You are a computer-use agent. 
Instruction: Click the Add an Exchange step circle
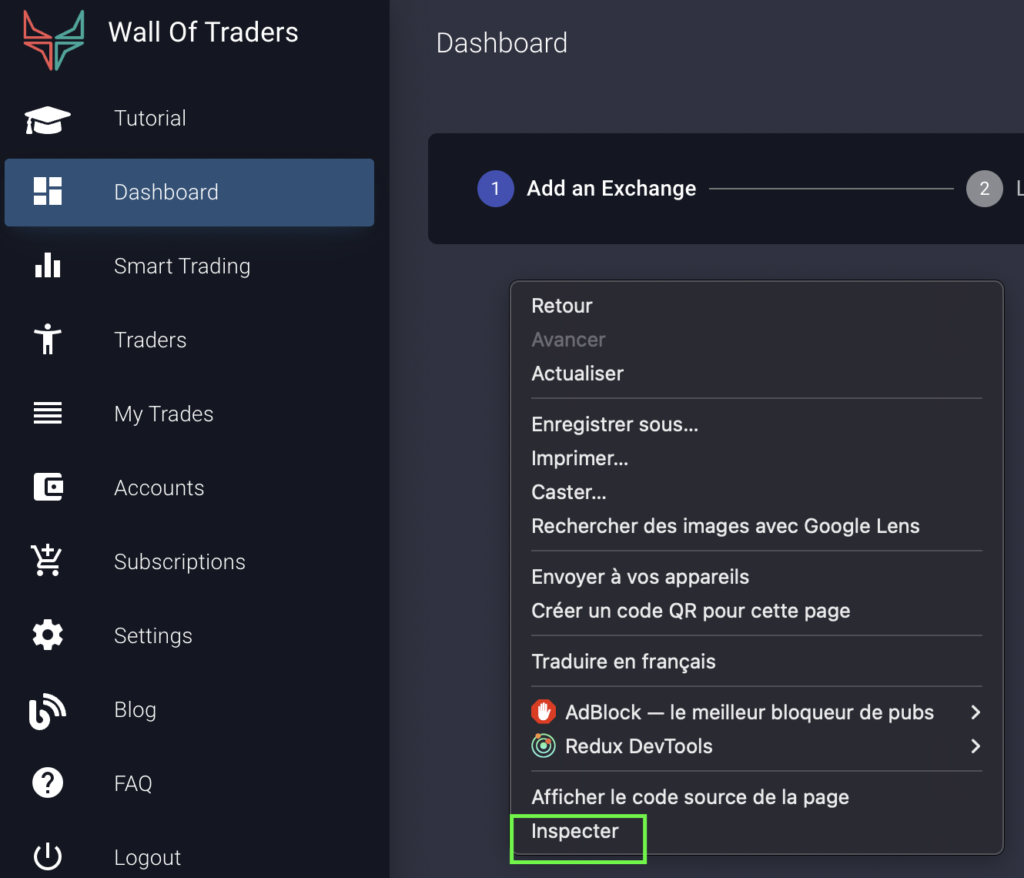point(495,188)
